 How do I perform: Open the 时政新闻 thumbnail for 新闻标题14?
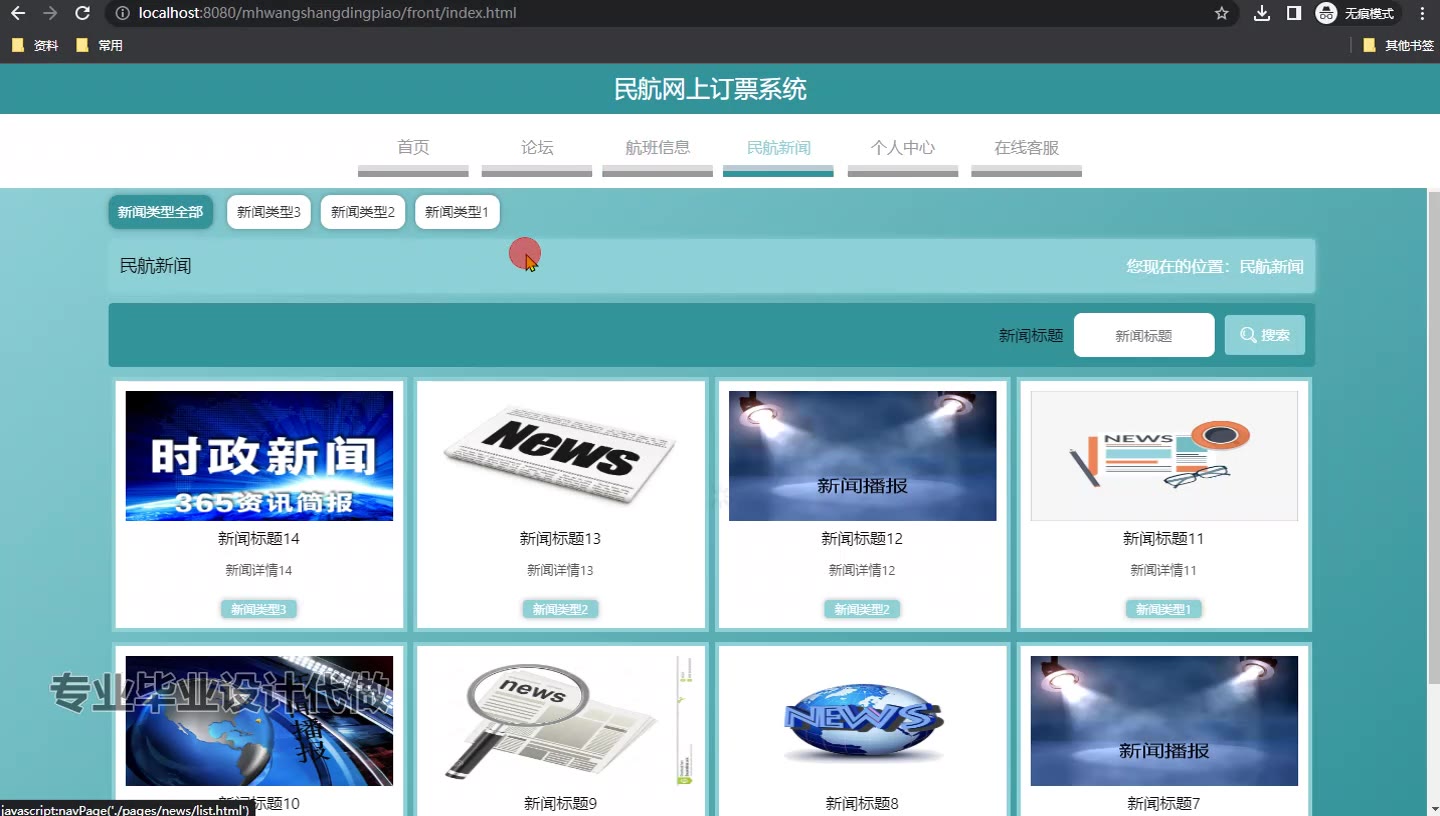click(x=259, y=456)
